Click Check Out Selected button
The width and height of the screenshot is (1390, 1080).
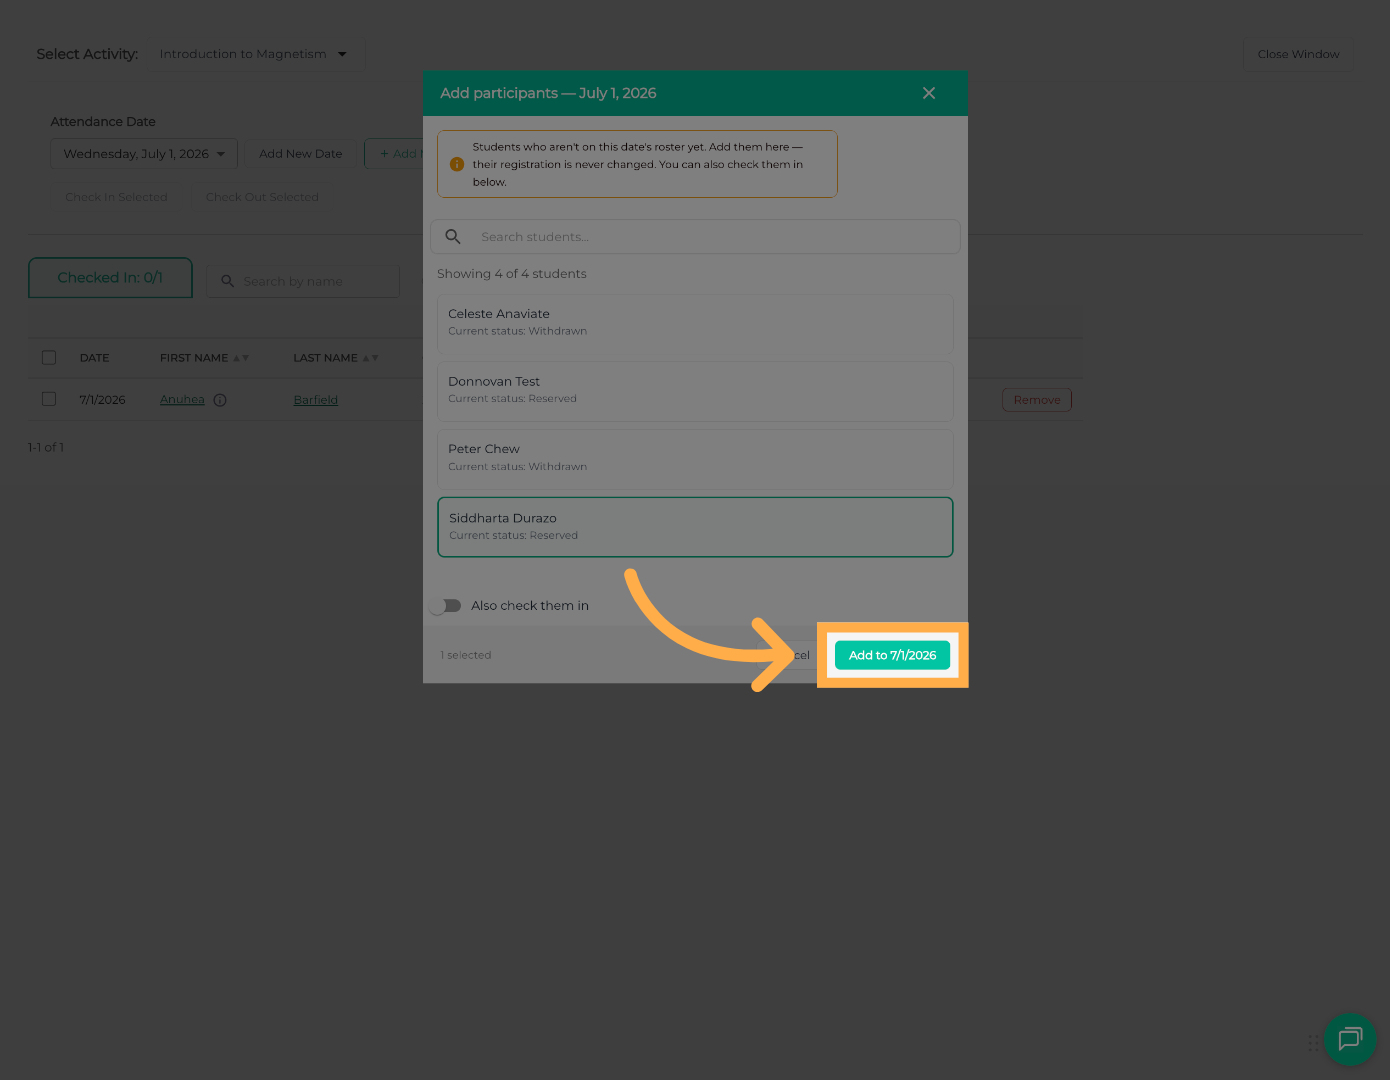click(262, 197)
